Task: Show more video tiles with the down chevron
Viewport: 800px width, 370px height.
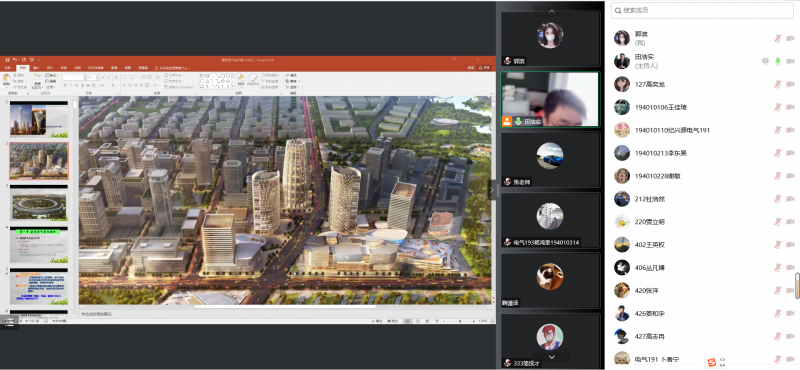Action: tap(551, 357)
